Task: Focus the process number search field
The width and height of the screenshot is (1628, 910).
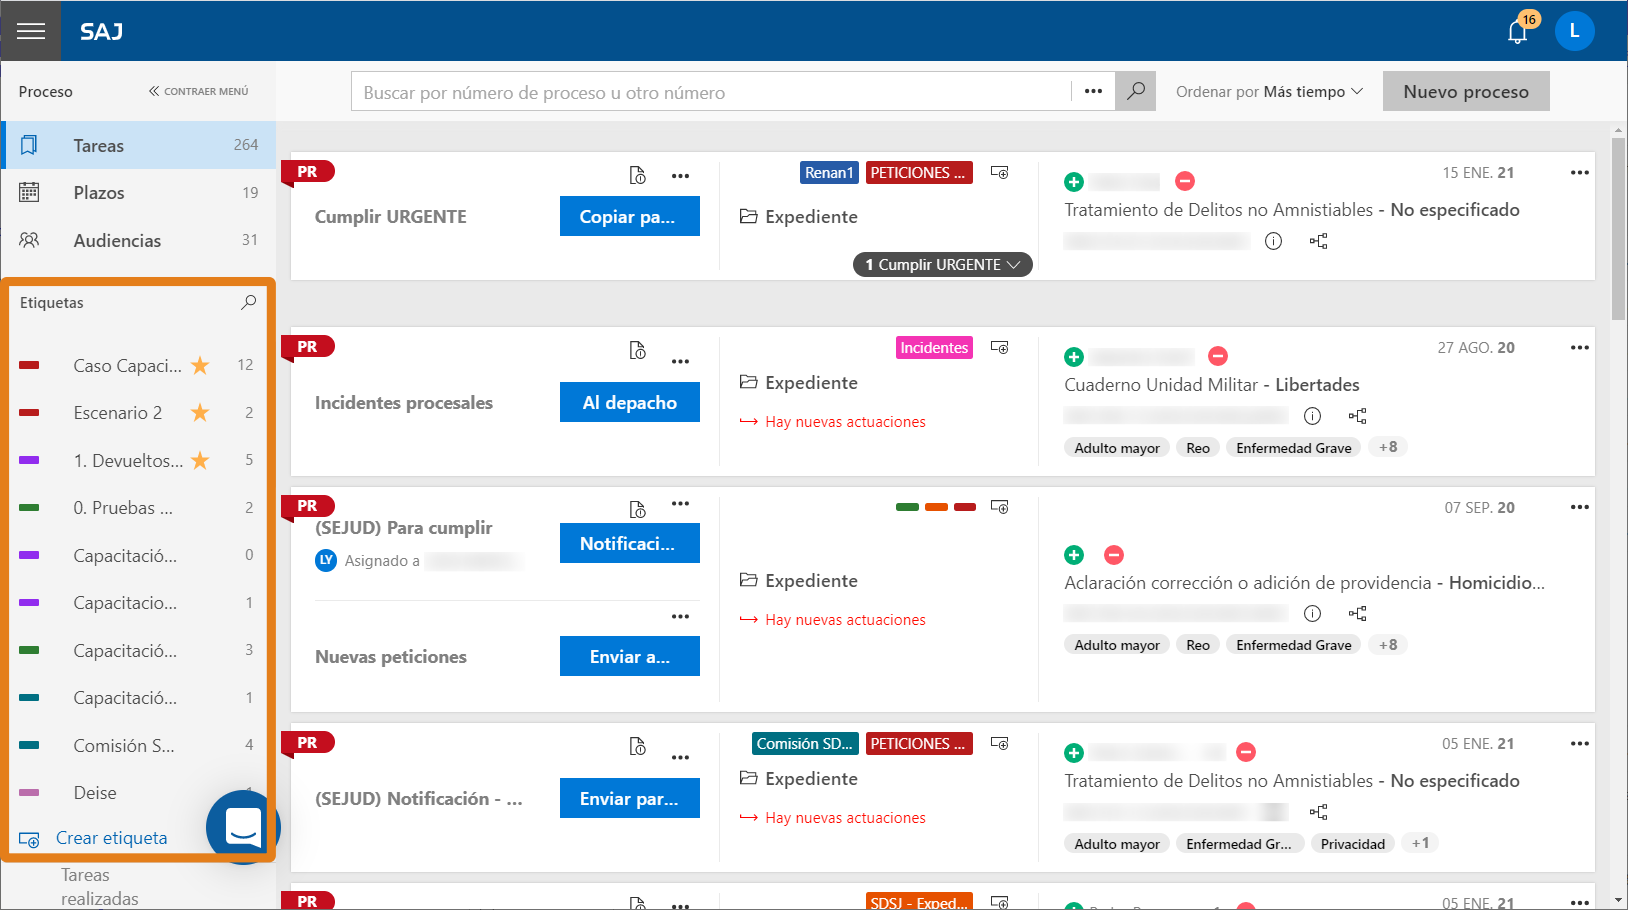Action: pyautogui.click(x=711, y=91)
